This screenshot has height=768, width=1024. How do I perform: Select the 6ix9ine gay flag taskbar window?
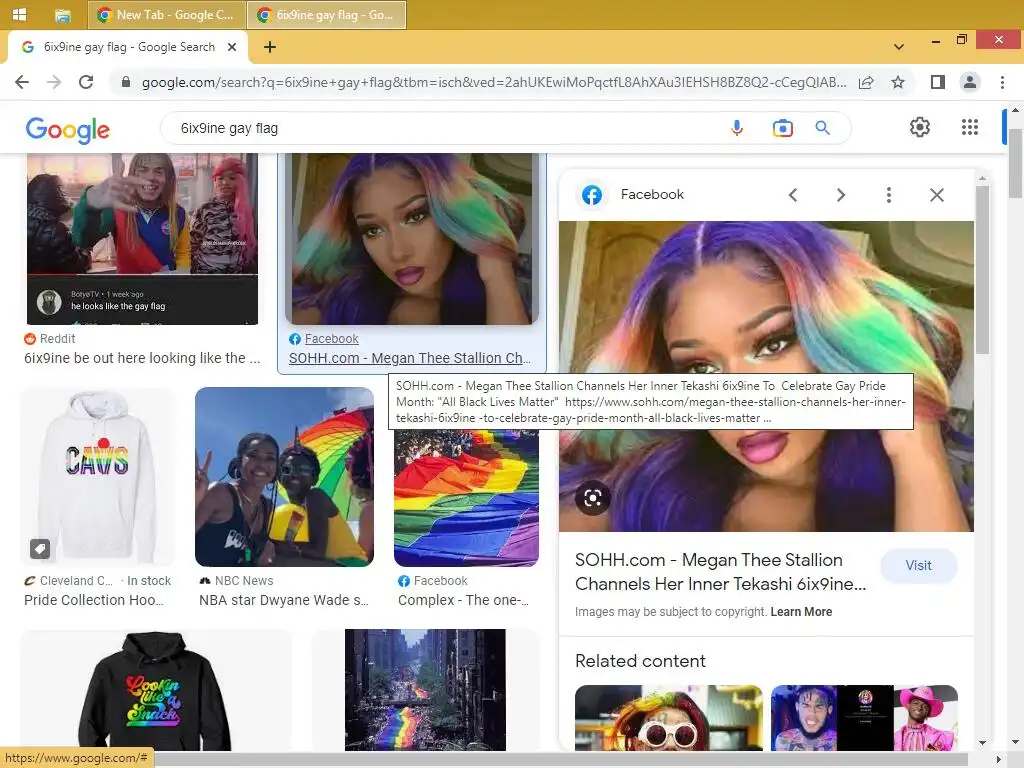(x=327, y=14)
